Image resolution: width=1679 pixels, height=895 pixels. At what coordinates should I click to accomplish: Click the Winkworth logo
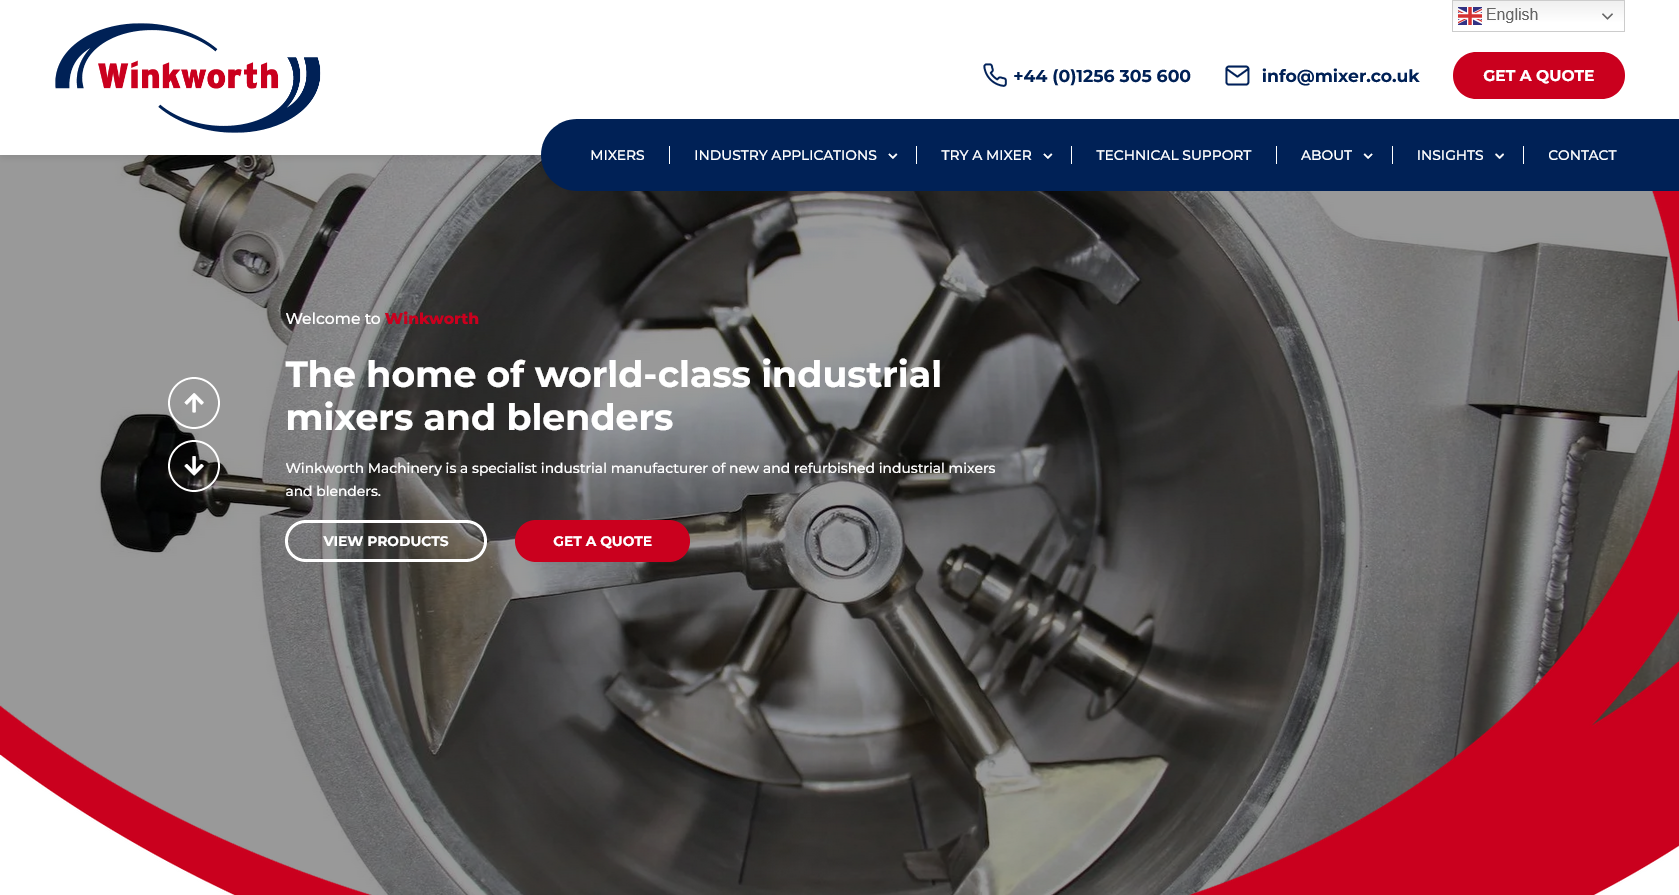click(188, 77)
